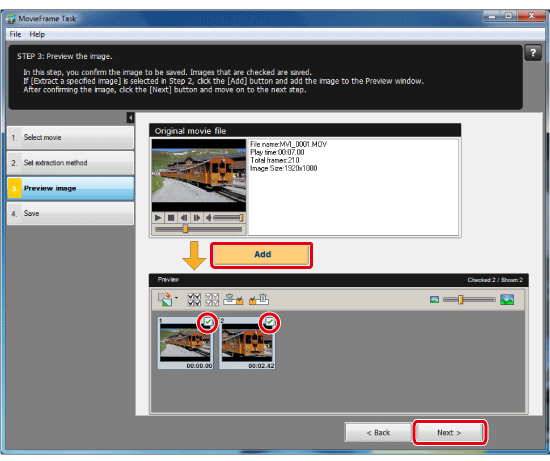Click the Next button

point(449,433)
